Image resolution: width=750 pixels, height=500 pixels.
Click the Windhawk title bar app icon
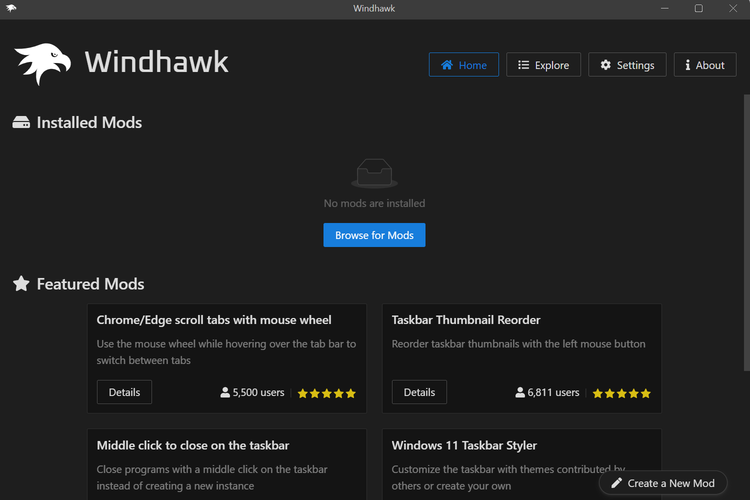11,8
